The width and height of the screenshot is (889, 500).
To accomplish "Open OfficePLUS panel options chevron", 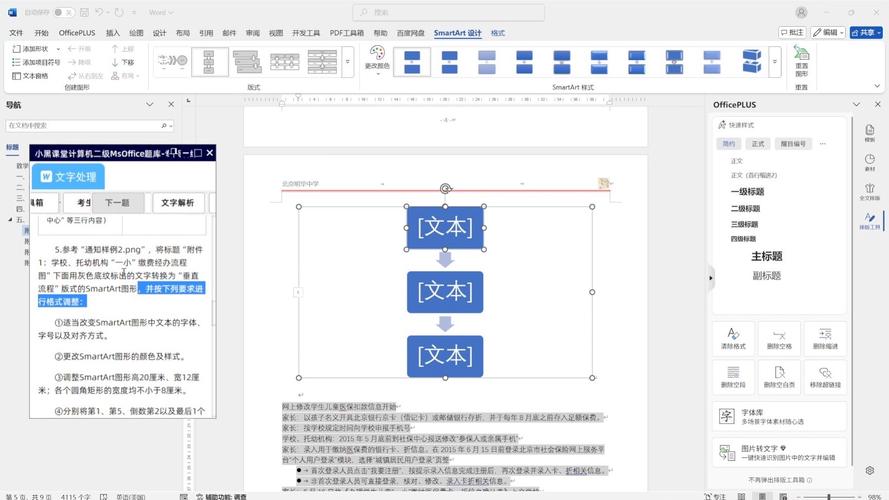I will (856, 104).
